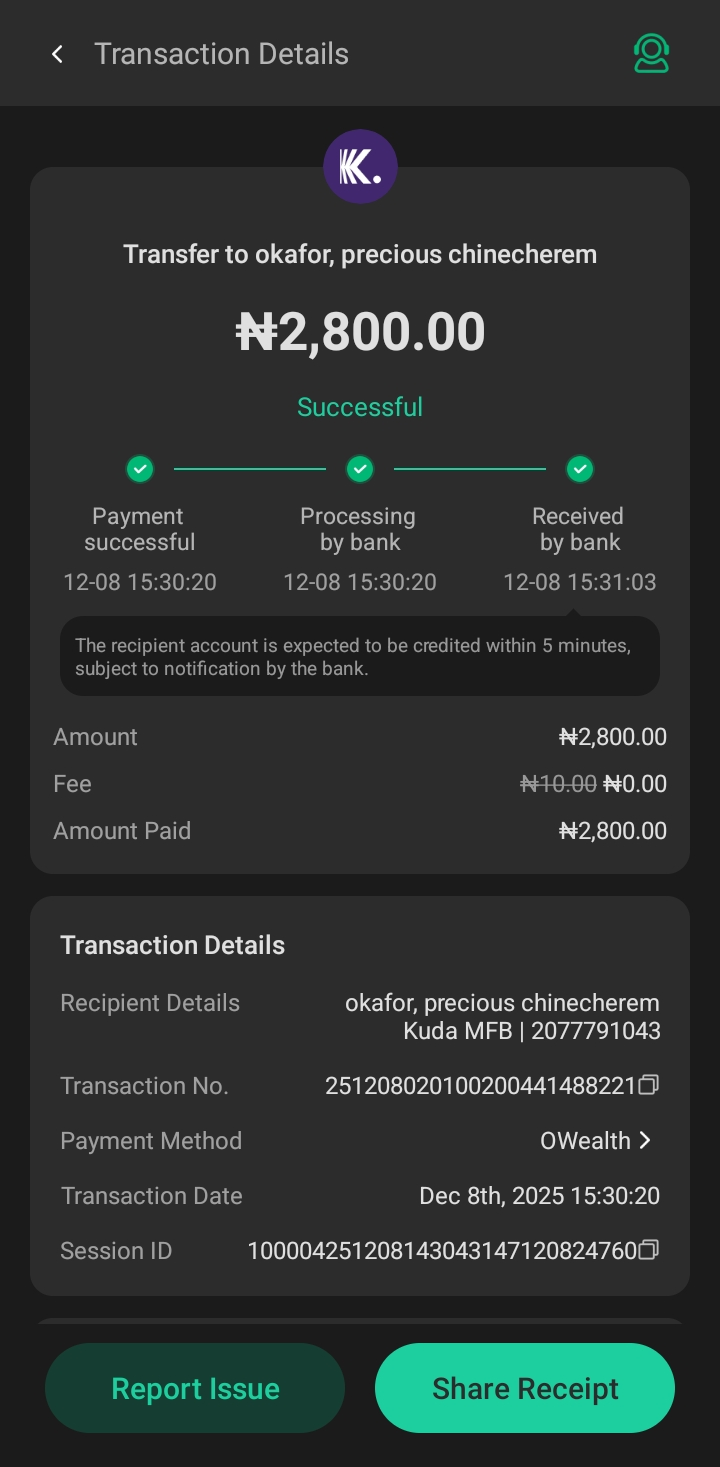The height and width of the screenshot is (1467, 720).
Task: Tap the struck-through ₦10.00 fee
Action: (558, 784)
